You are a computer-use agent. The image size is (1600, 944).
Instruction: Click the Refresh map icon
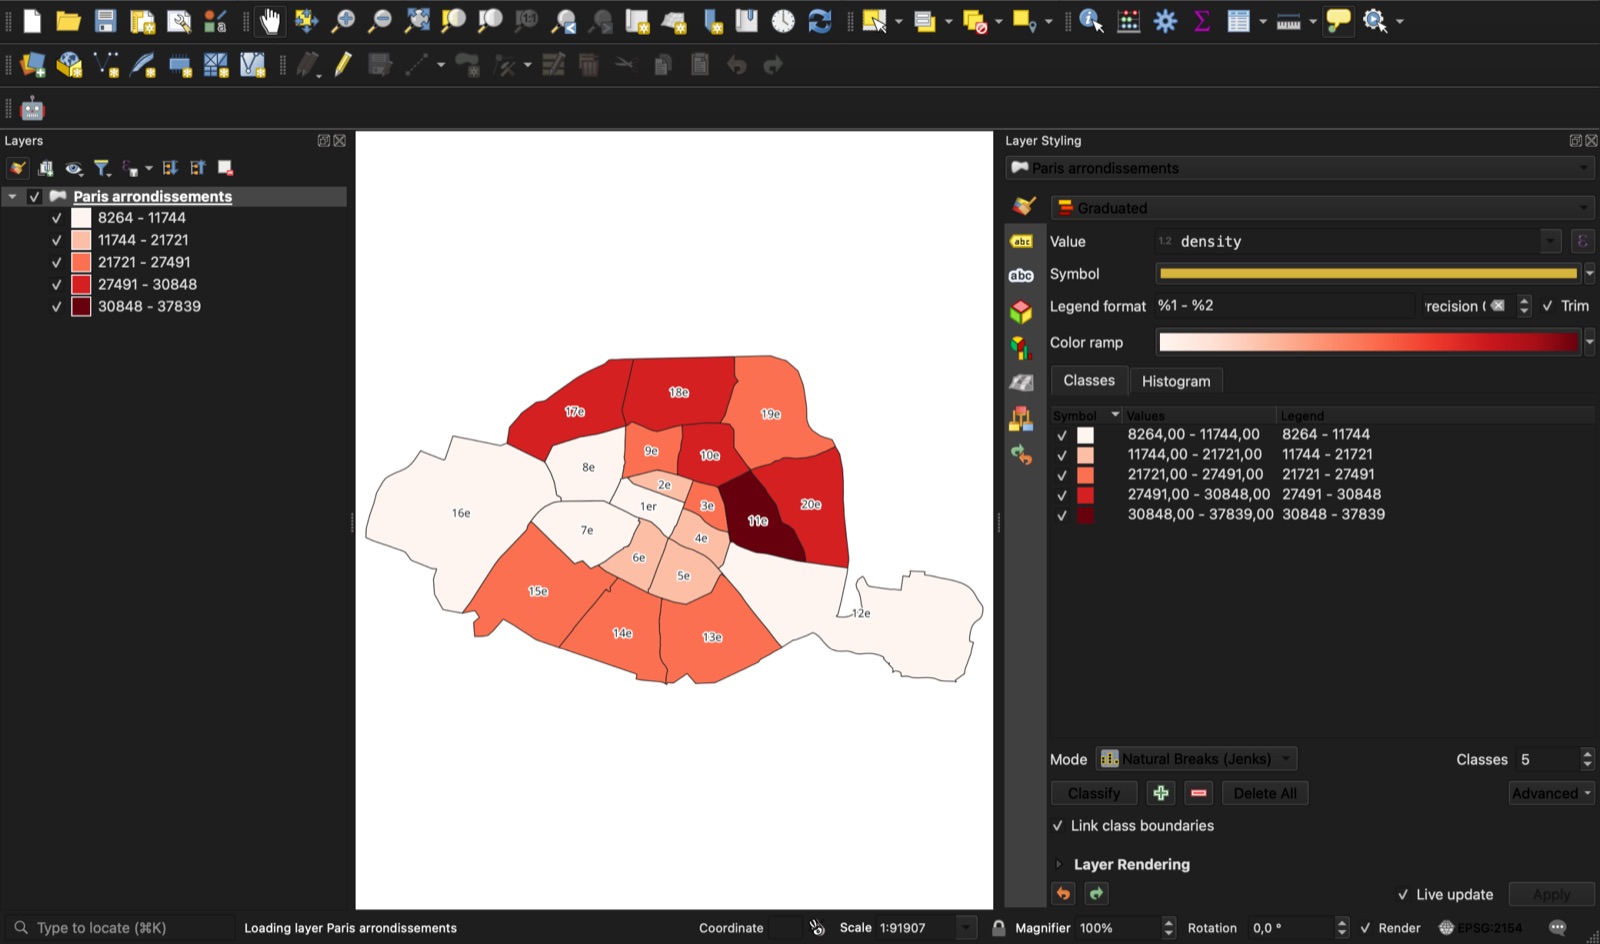point(820,21)
